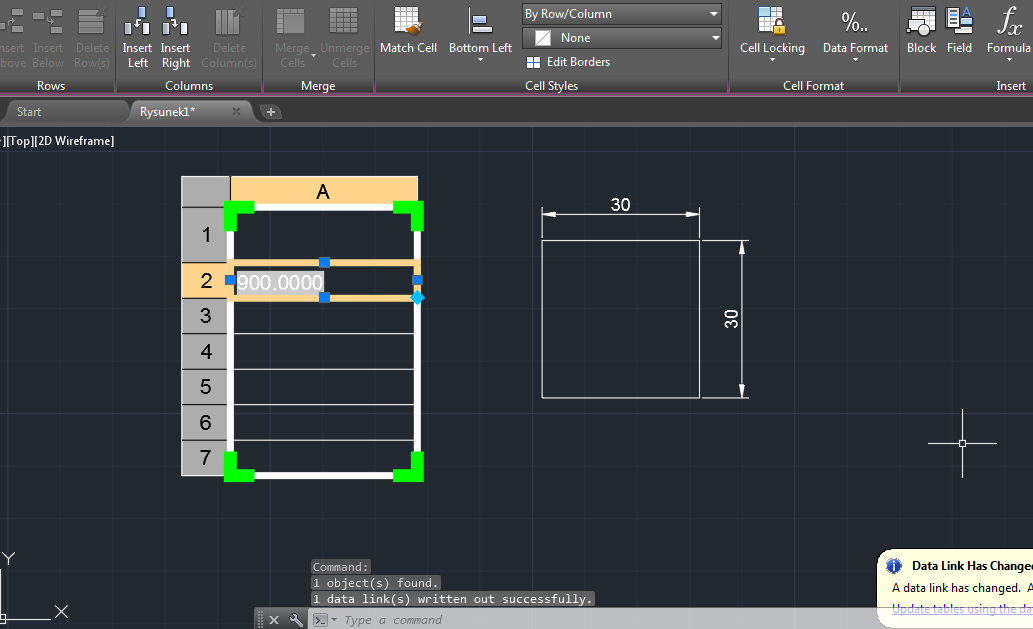Insert a Block into the cell
The width and height of the screenshot is (1033, 629).
click(x=921, y=31)
